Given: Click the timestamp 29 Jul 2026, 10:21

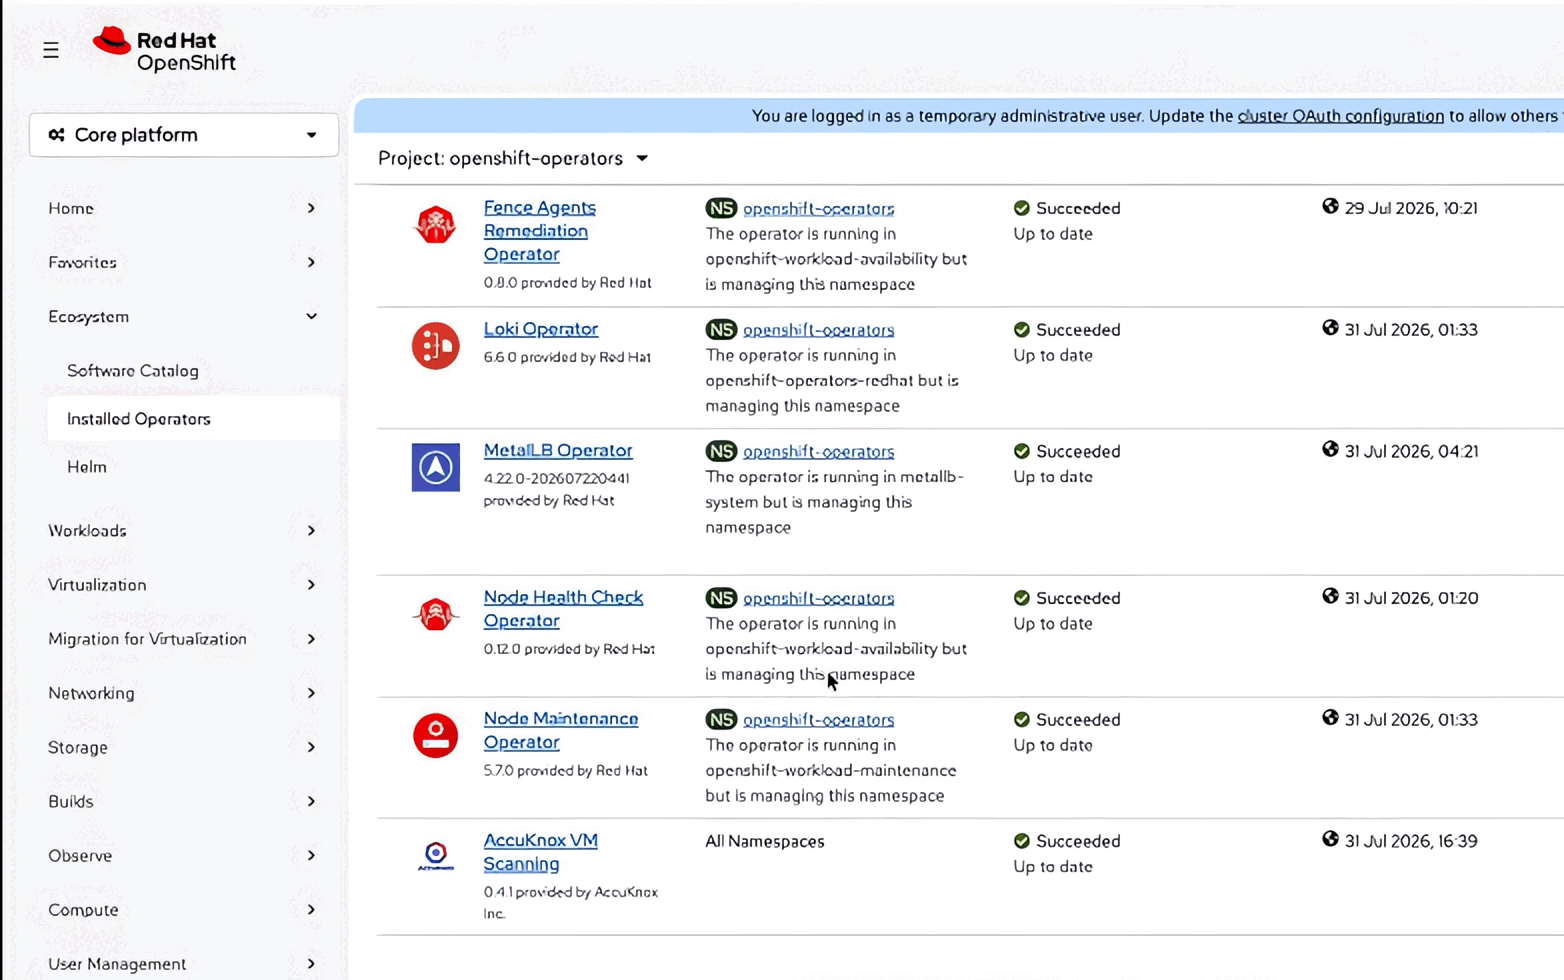Looking at the screenshot, I should click(x=1411, y=209).
